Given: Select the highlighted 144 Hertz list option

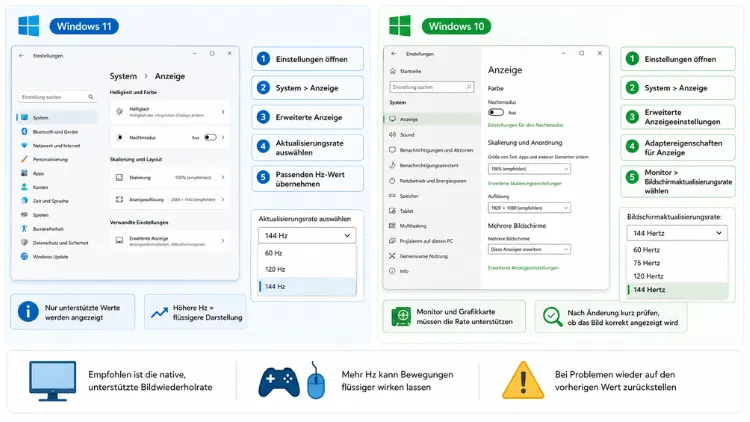Looking at the screenshot, I should 677,289.
